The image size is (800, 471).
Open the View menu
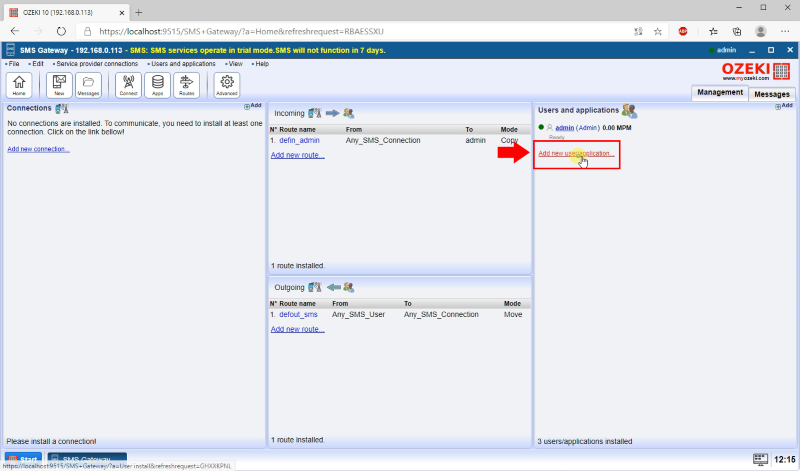[234, 64]
